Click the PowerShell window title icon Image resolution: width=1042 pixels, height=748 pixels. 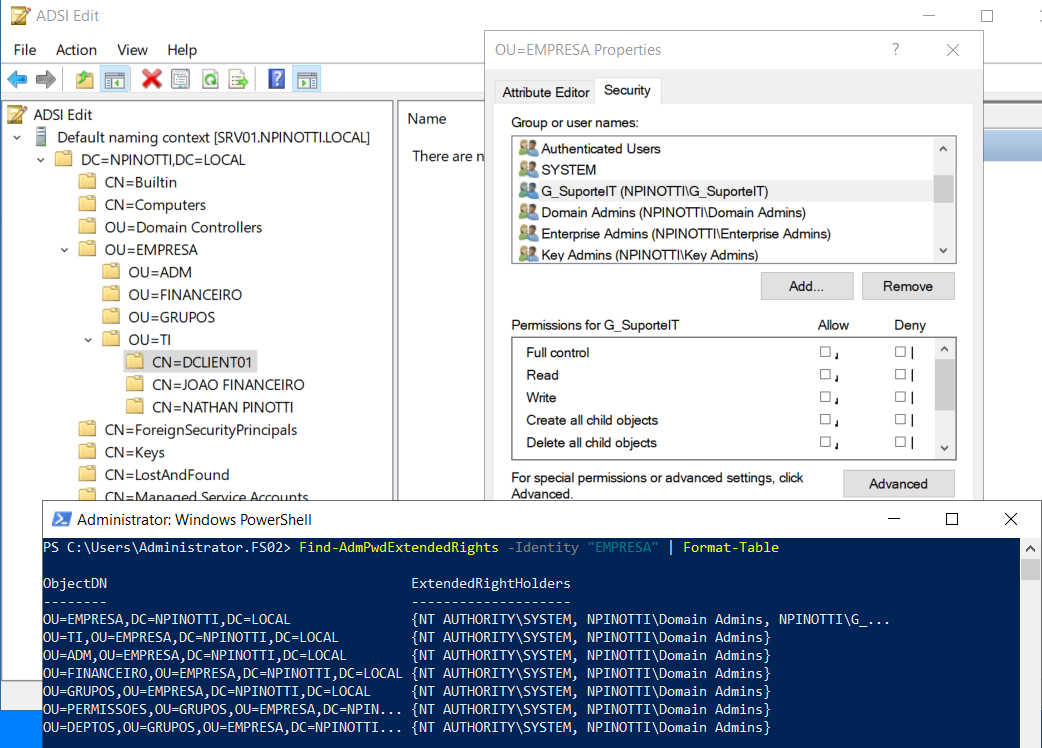pyautogui.click(x=62, y=519)
